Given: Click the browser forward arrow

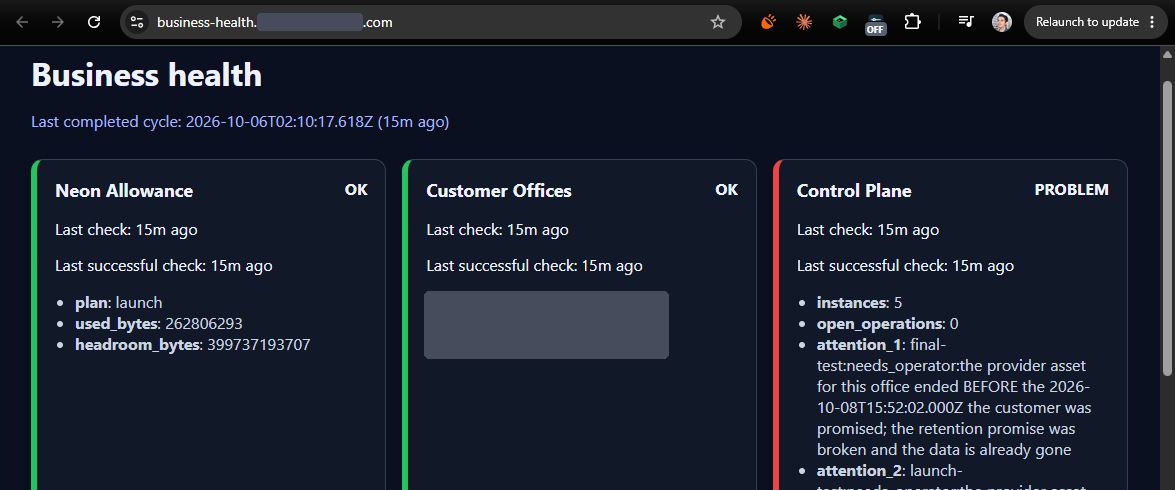Looking at the screenshot, I should point(58,22).
